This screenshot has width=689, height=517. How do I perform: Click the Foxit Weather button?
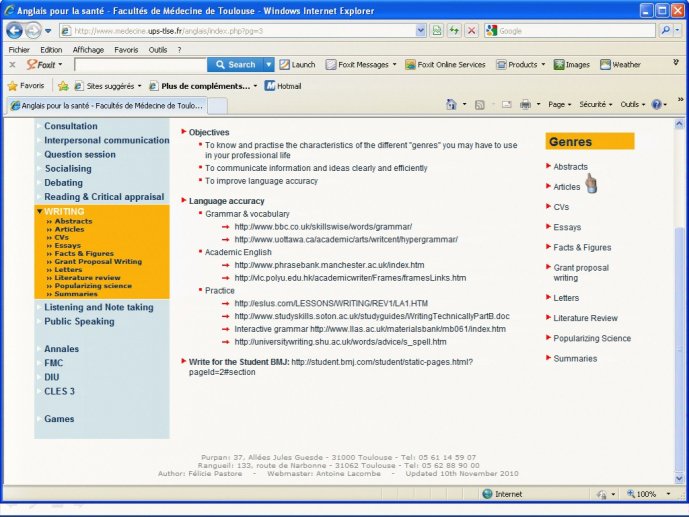coord(620,65)
